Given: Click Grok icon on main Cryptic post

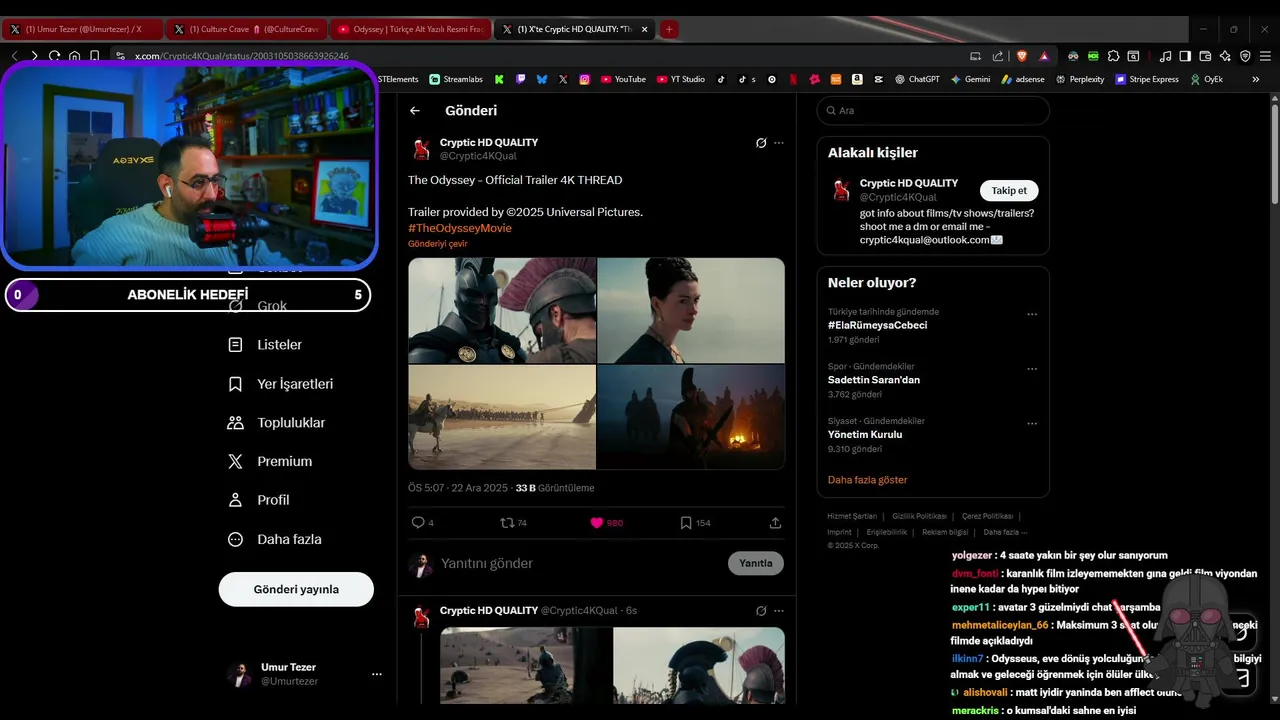Looking at the screenshot, I should pyautogui.click(x=761, y=143).
